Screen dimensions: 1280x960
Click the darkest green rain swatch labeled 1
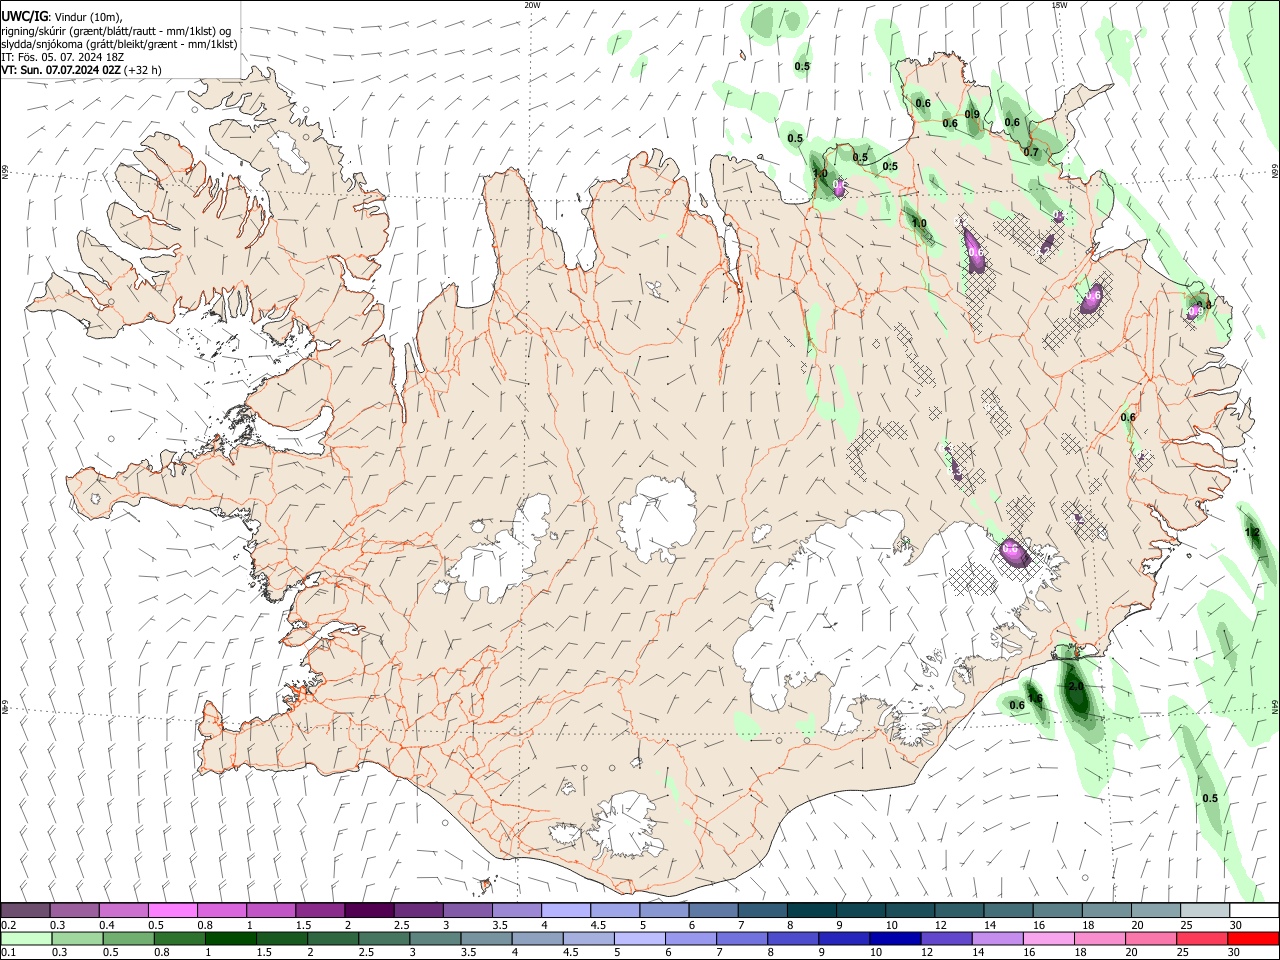pyautogui.click(x=230, y=938)
